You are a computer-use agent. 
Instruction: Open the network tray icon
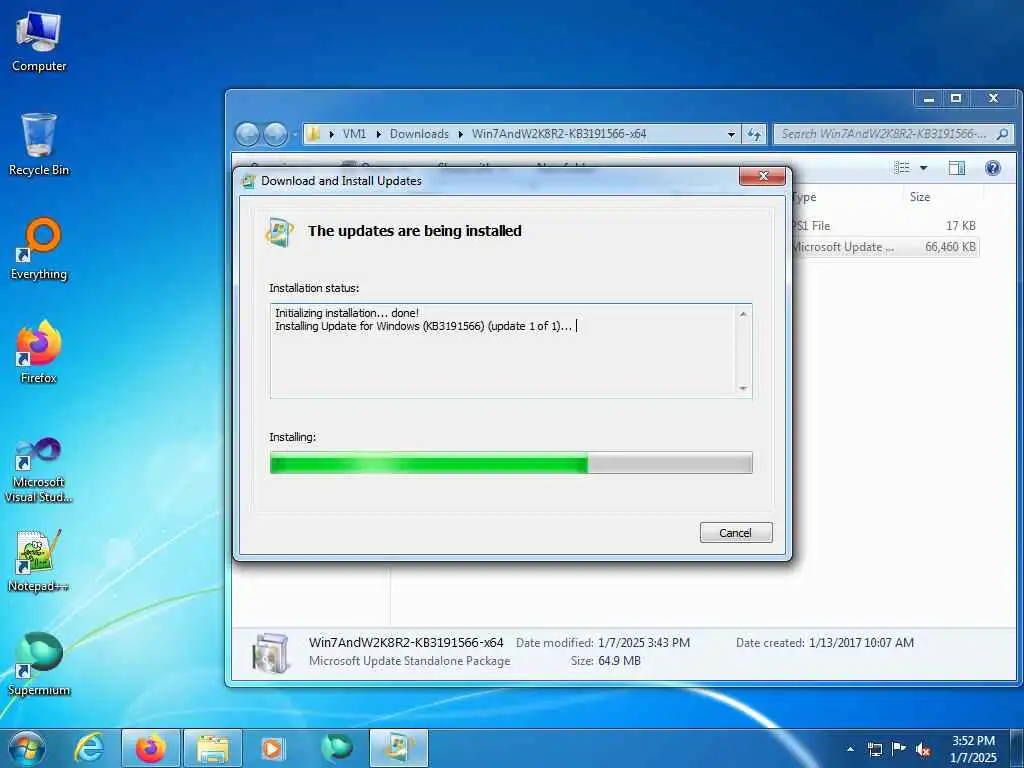[874, 749]
